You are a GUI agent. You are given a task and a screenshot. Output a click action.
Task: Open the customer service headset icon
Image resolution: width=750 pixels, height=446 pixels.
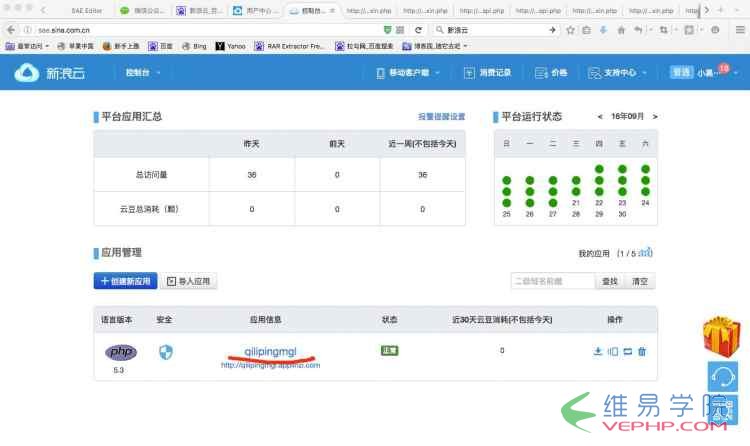pos(723,377)
